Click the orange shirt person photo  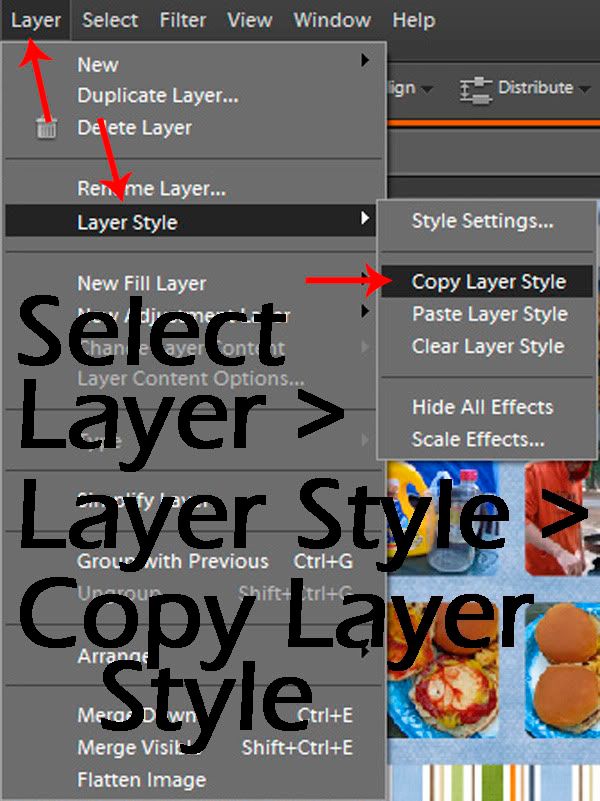point(562,519)
